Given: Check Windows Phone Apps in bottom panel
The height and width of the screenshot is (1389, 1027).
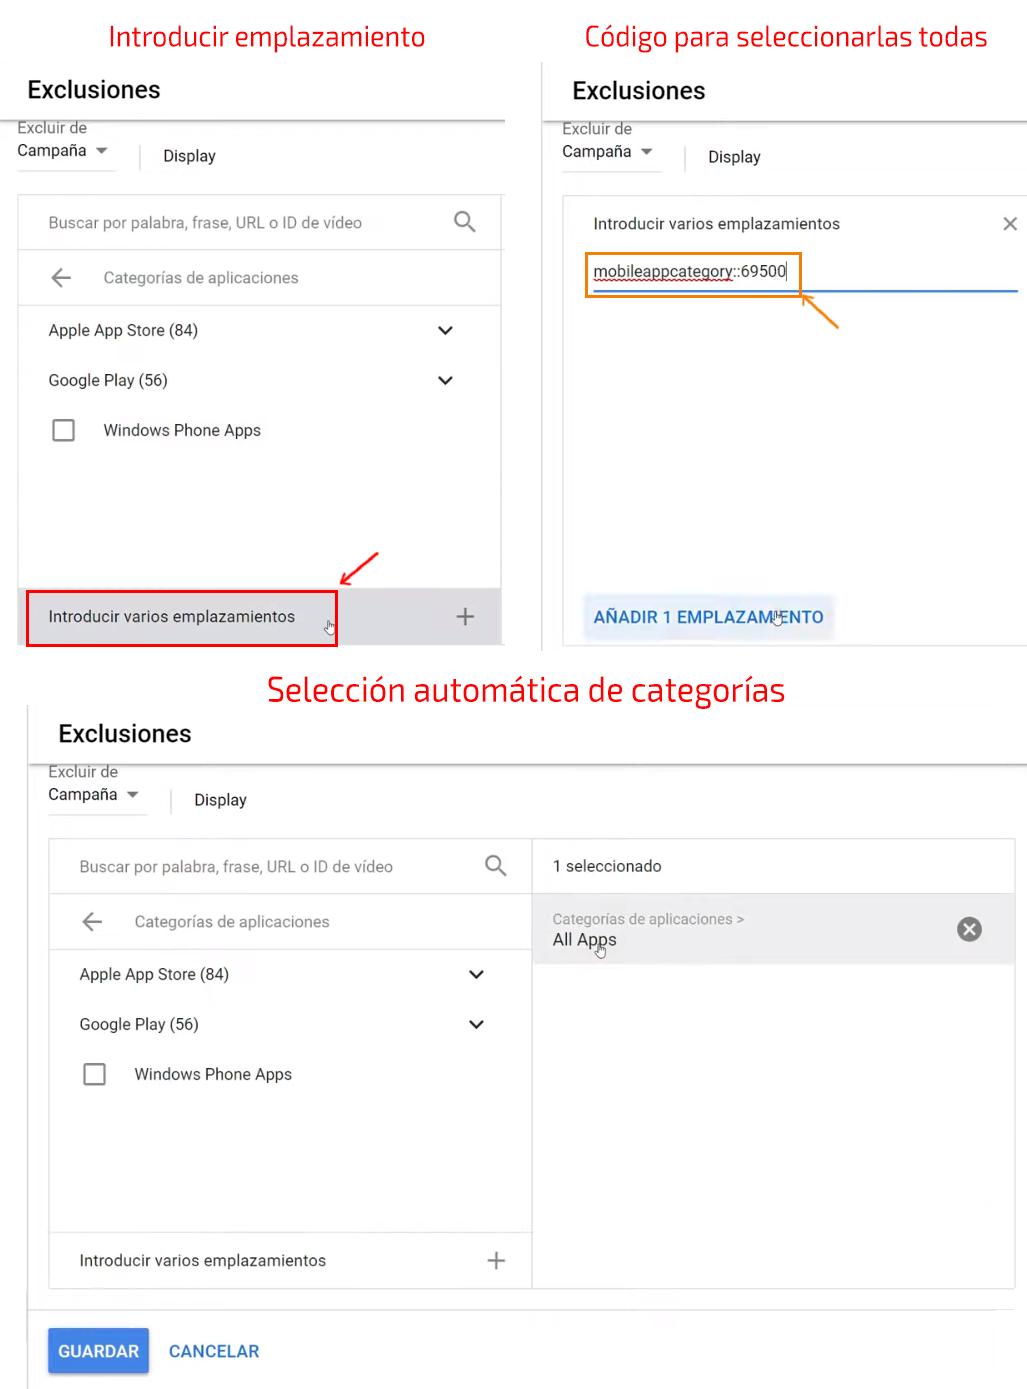Looking at the screenshot, I should pyautogui.click(x=95, y=1074).
